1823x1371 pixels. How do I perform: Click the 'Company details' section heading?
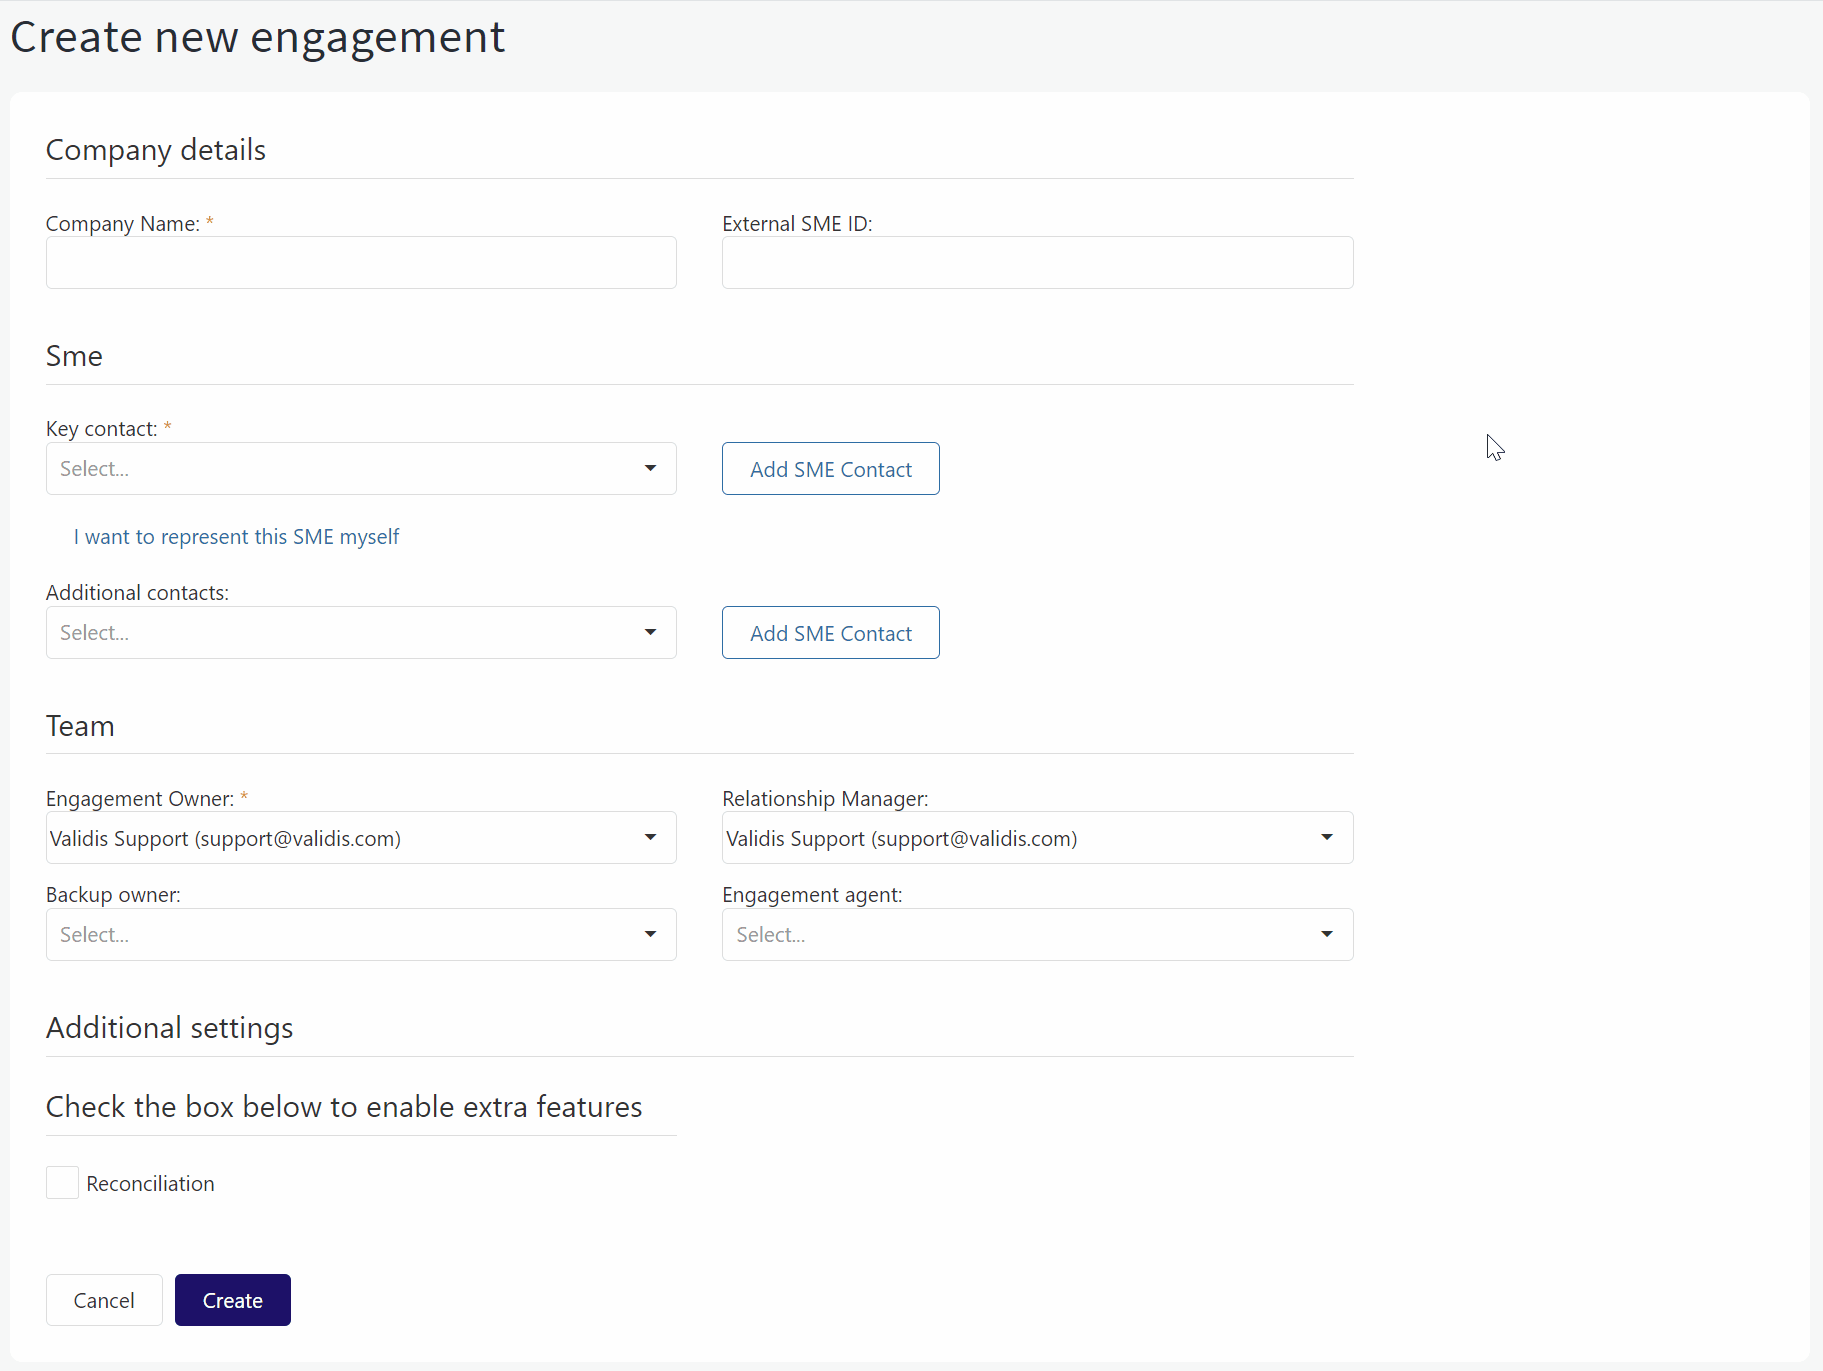pyautogui.click(x=156, y=150)
